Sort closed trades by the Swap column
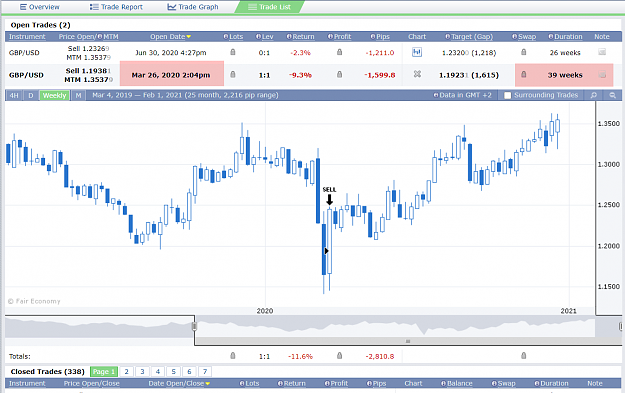 [x=506, y=383]
